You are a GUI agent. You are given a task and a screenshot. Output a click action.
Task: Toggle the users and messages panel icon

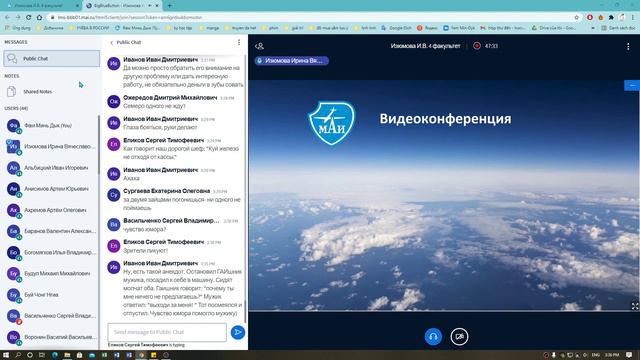click(259, 46)
